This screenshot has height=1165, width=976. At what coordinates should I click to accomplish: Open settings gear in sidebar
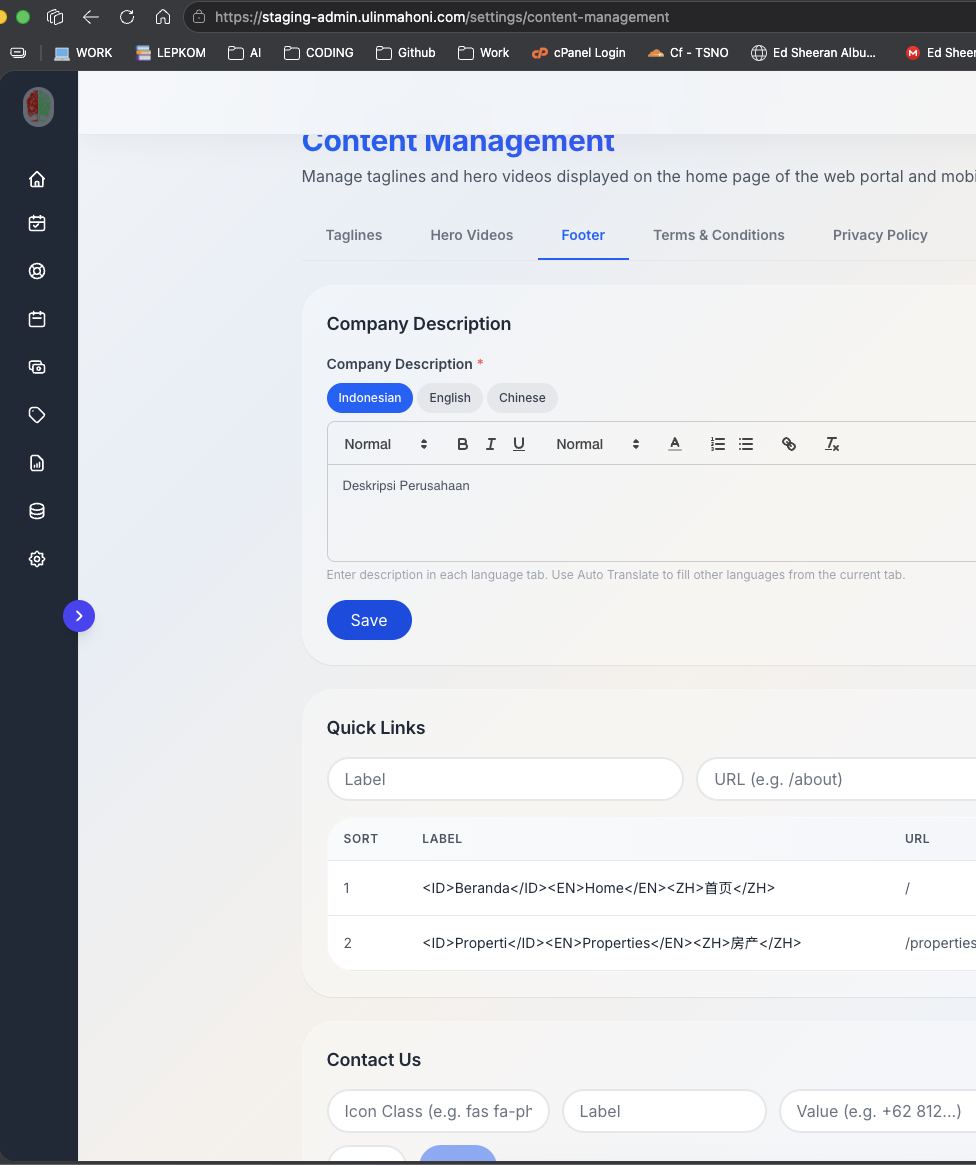tap(37, 559)
